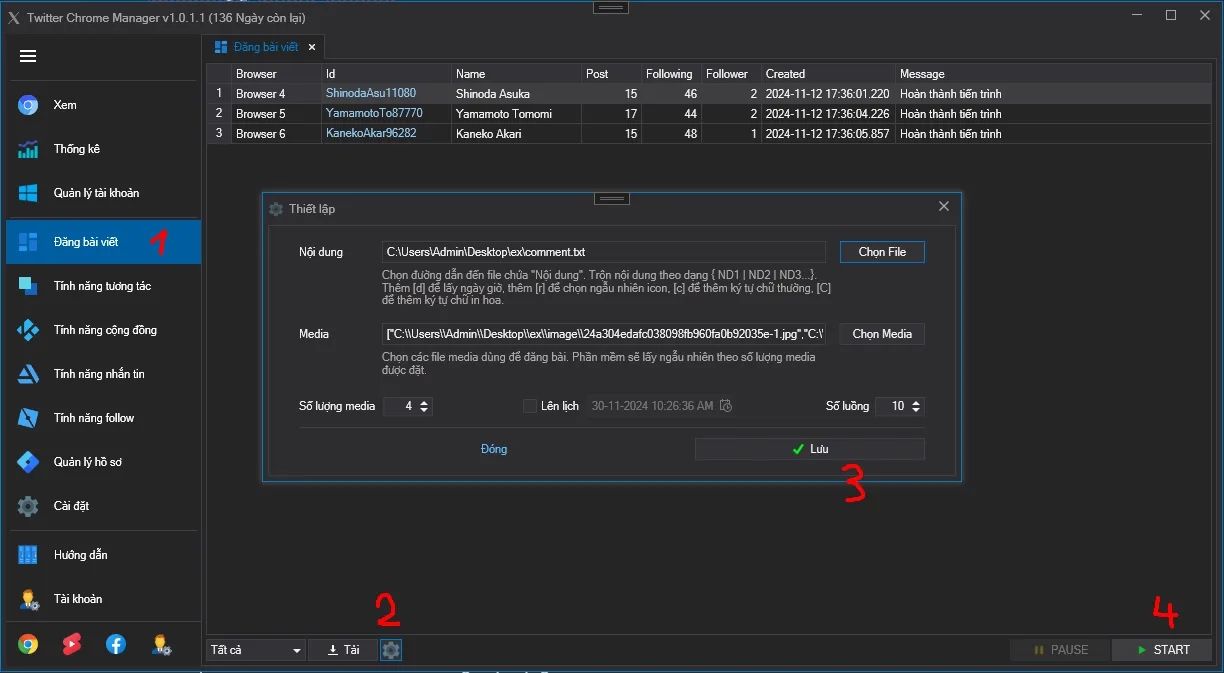Select the Shinoda Asuka name cell
The image size is (1224, 673).
point(516,94)
